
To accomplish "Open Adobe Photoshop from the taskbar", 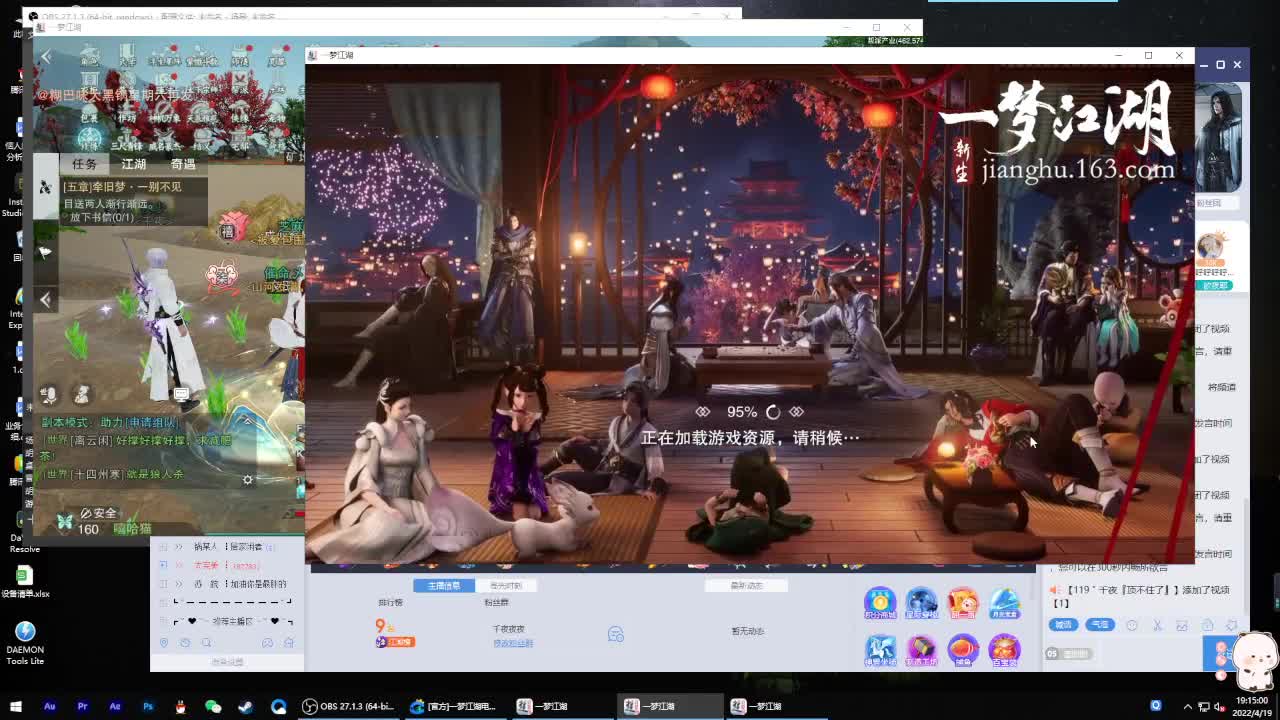I will (148, 706).
